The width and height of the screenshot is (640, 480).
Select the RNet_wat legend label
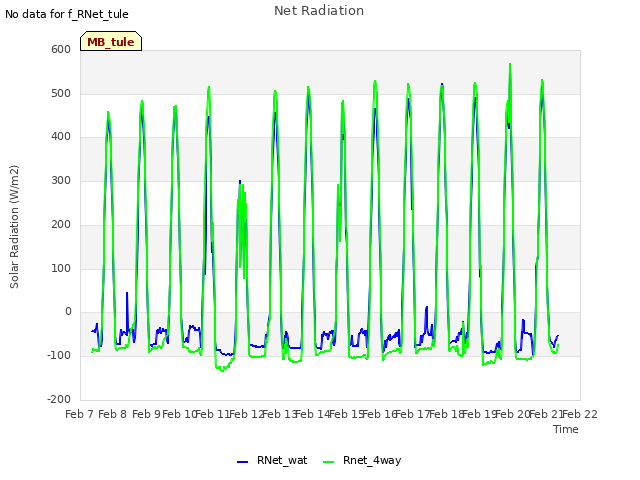tap(282, 460)
